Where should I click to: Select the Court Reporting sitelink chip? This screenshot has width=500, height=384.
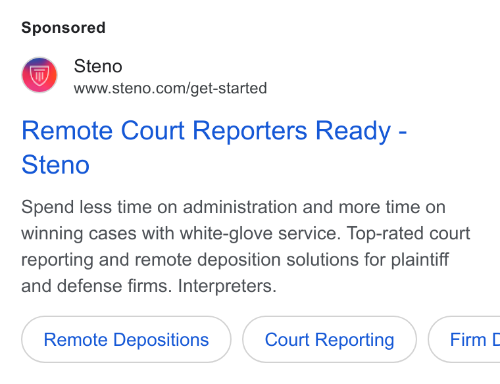point(329,339)
